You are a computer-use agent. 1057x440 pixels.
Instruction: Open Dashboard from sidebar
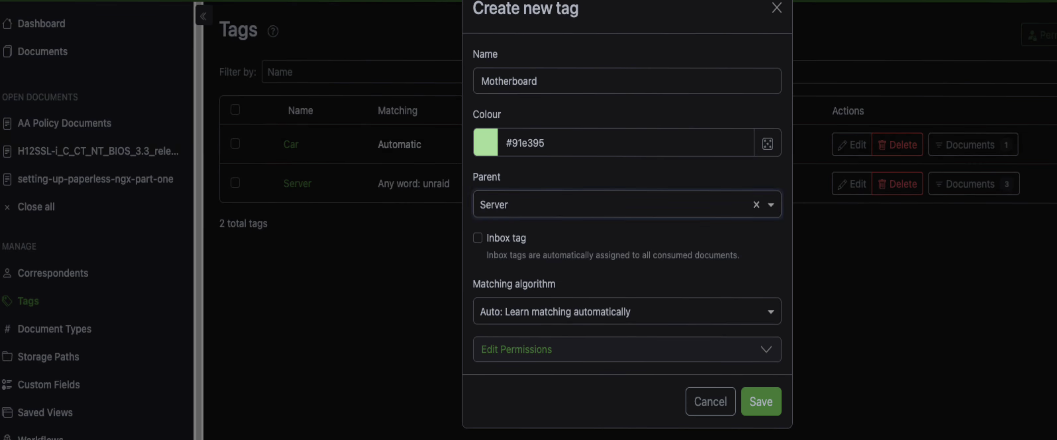click(x=41, y=23)
